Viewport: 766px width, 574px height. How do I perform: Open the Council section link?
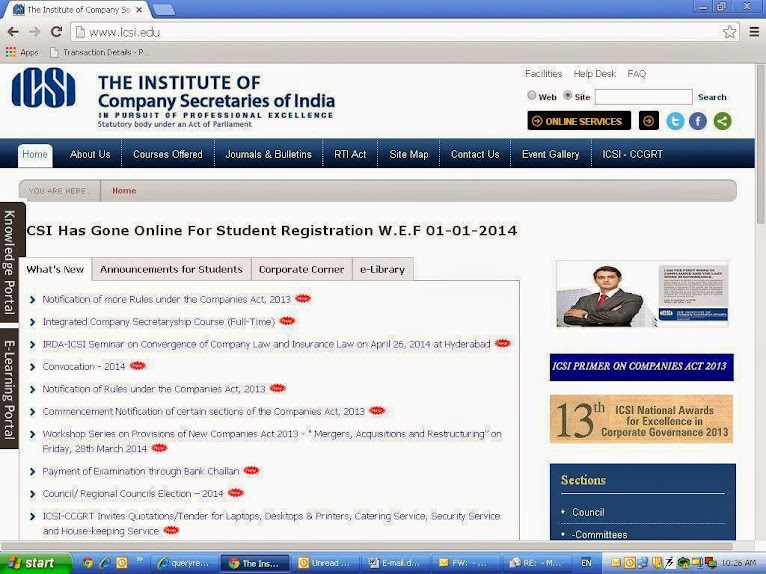coord(588,512)
